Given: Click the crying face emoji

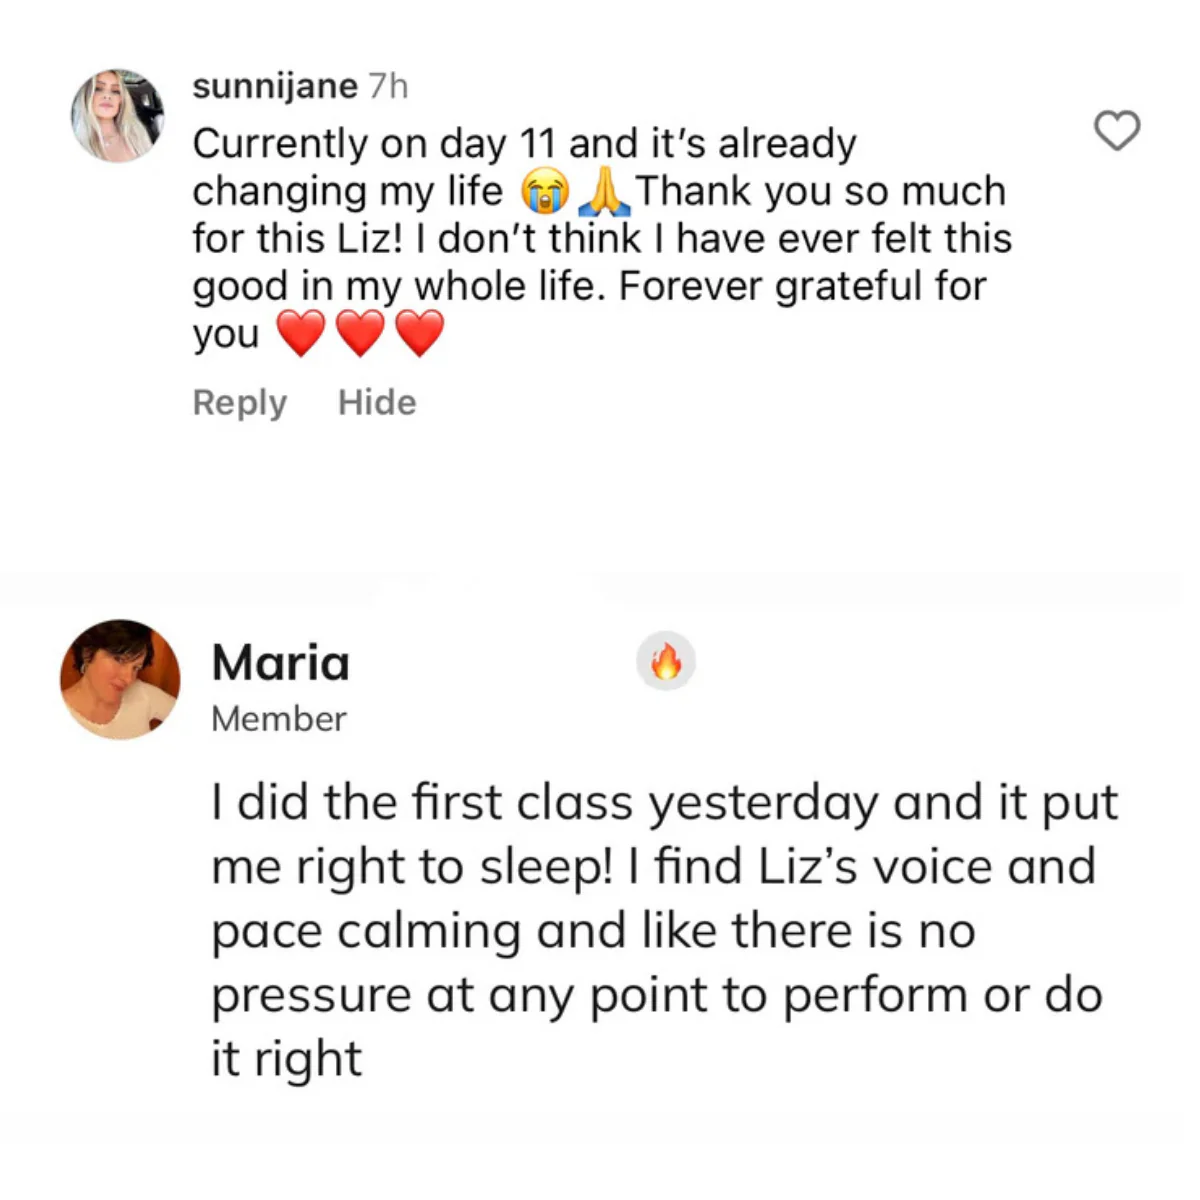Looking at the screenshot, I should tap(545, 192).
